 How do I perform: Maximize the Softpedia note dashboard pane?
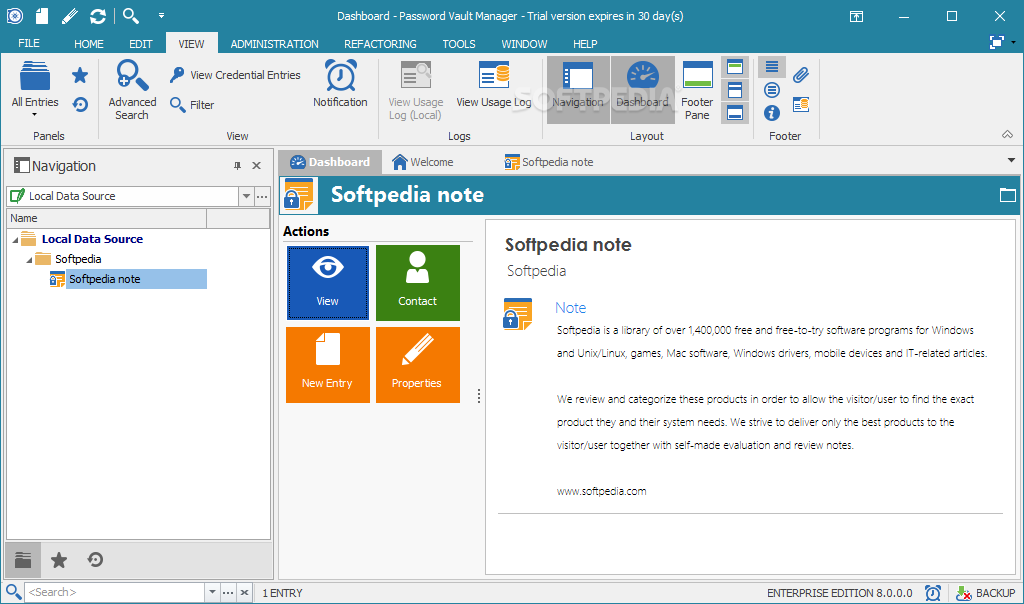pyautogui.click(x=1007, y=195)
